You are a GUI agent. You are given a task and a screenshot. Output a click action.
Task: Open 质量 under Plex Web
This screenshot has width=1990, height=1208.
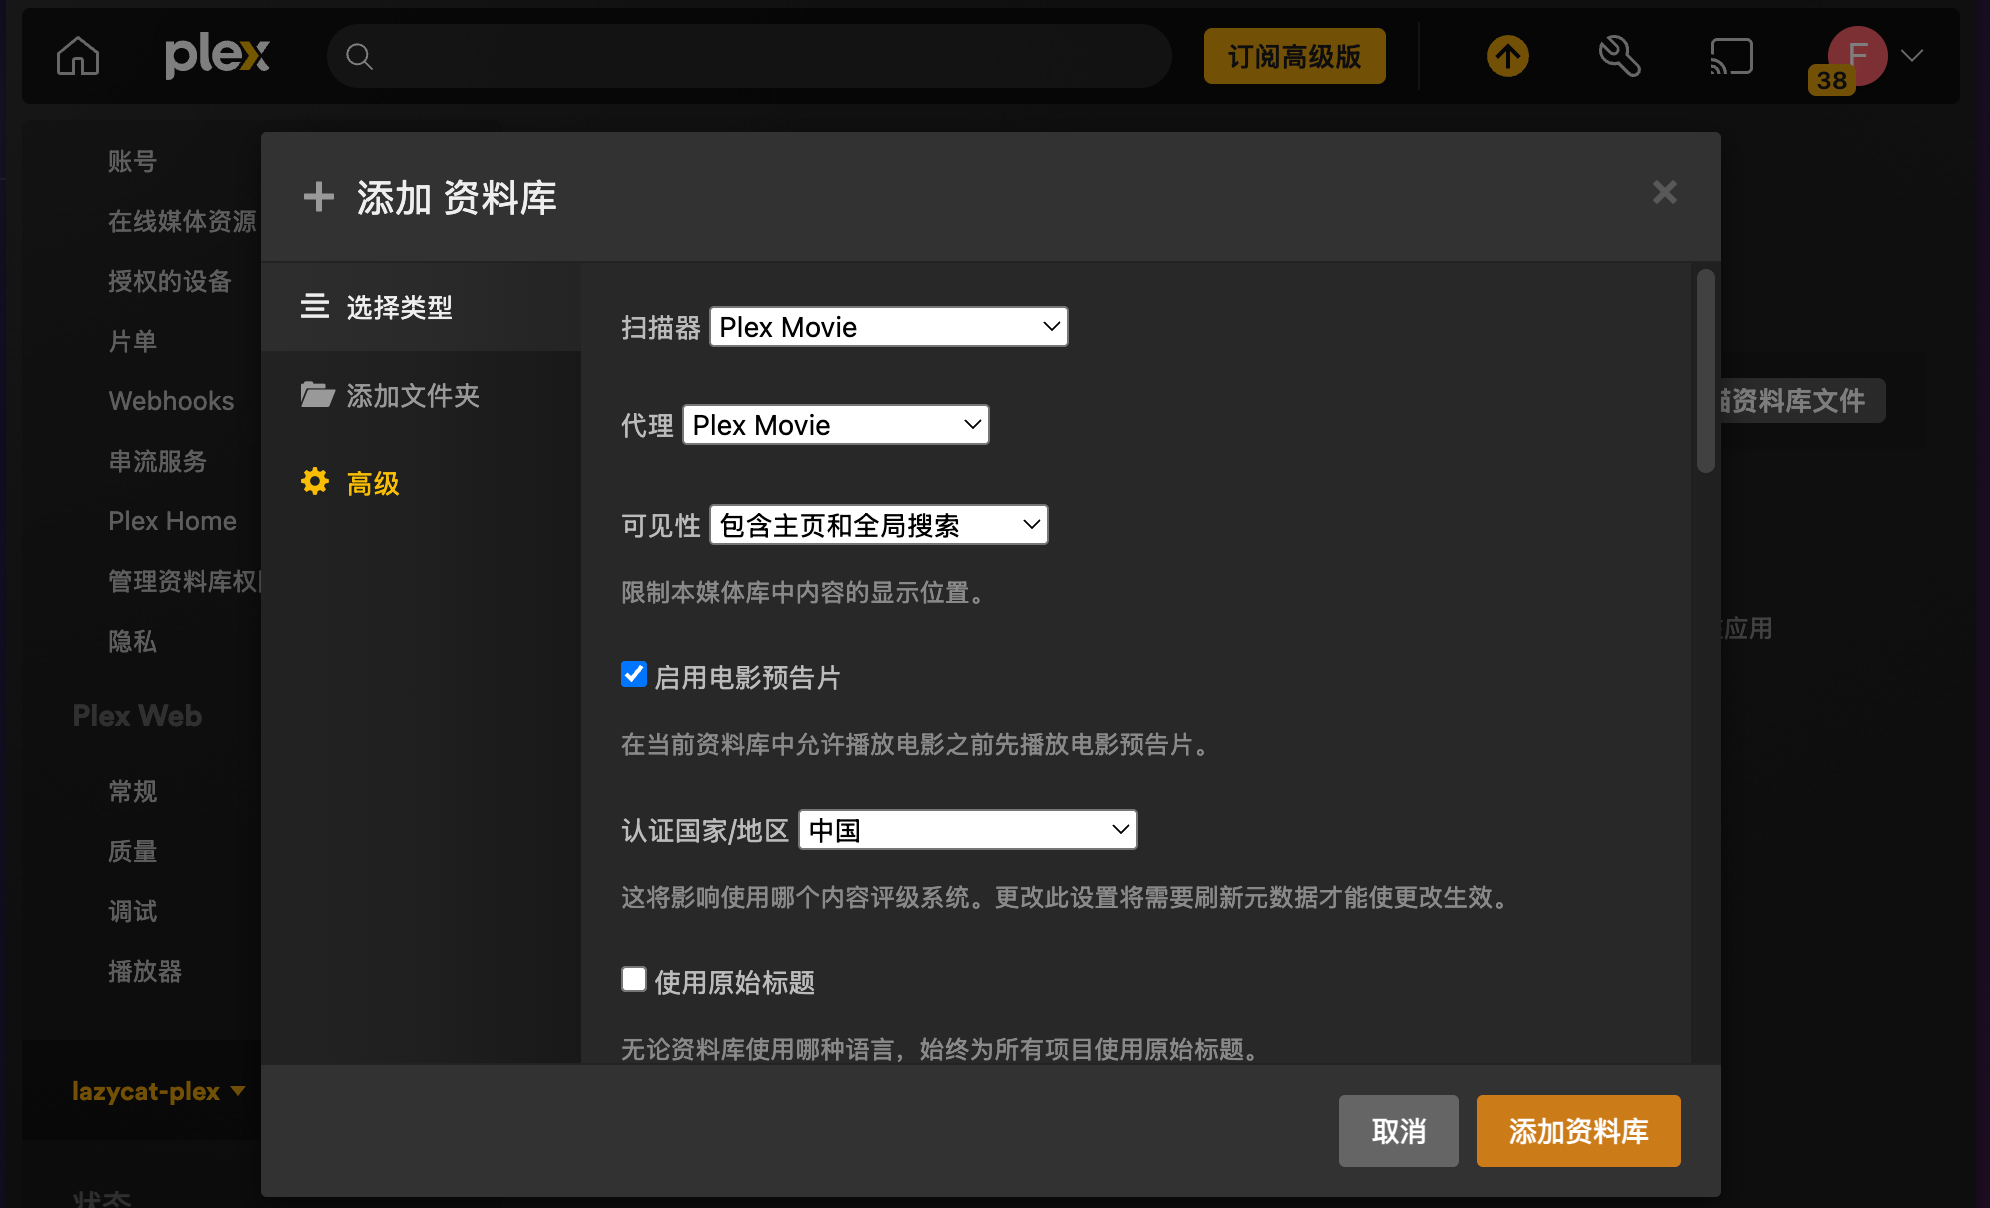tap(132, 851)
